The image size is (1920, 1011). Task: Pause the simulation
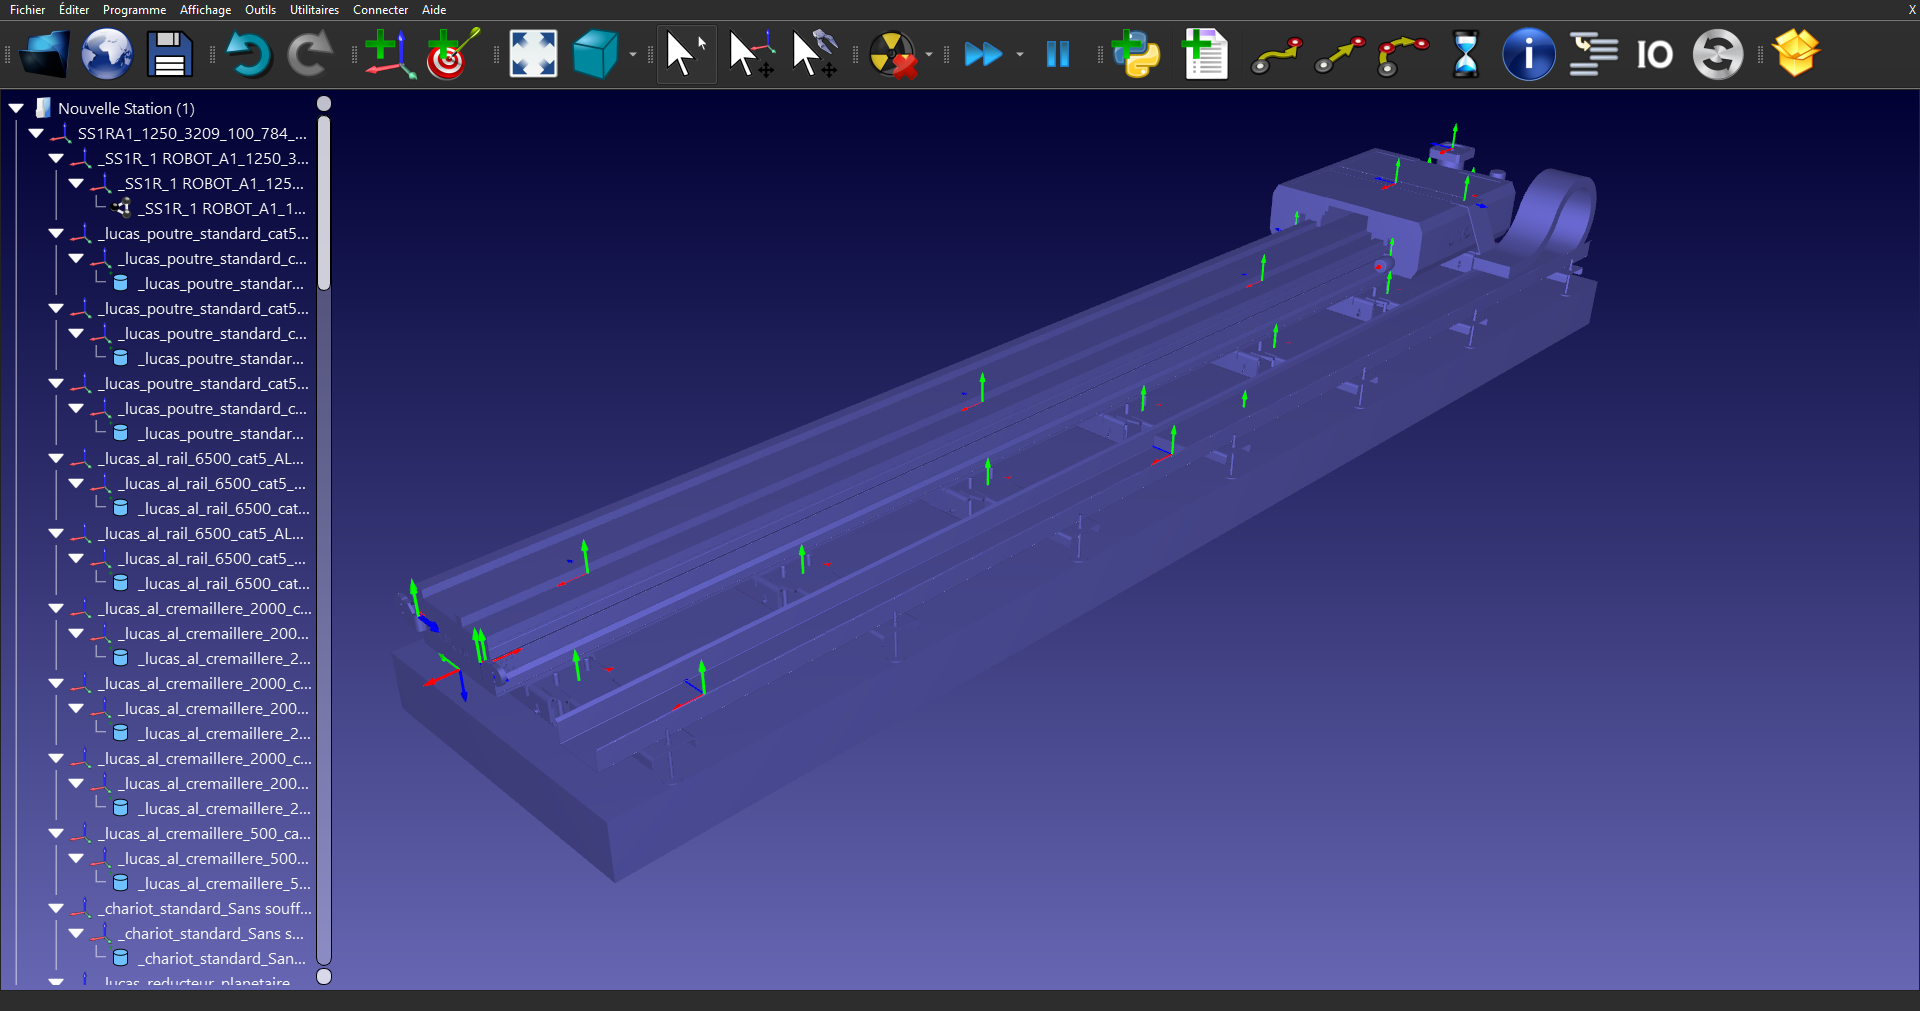[1057, 54]
